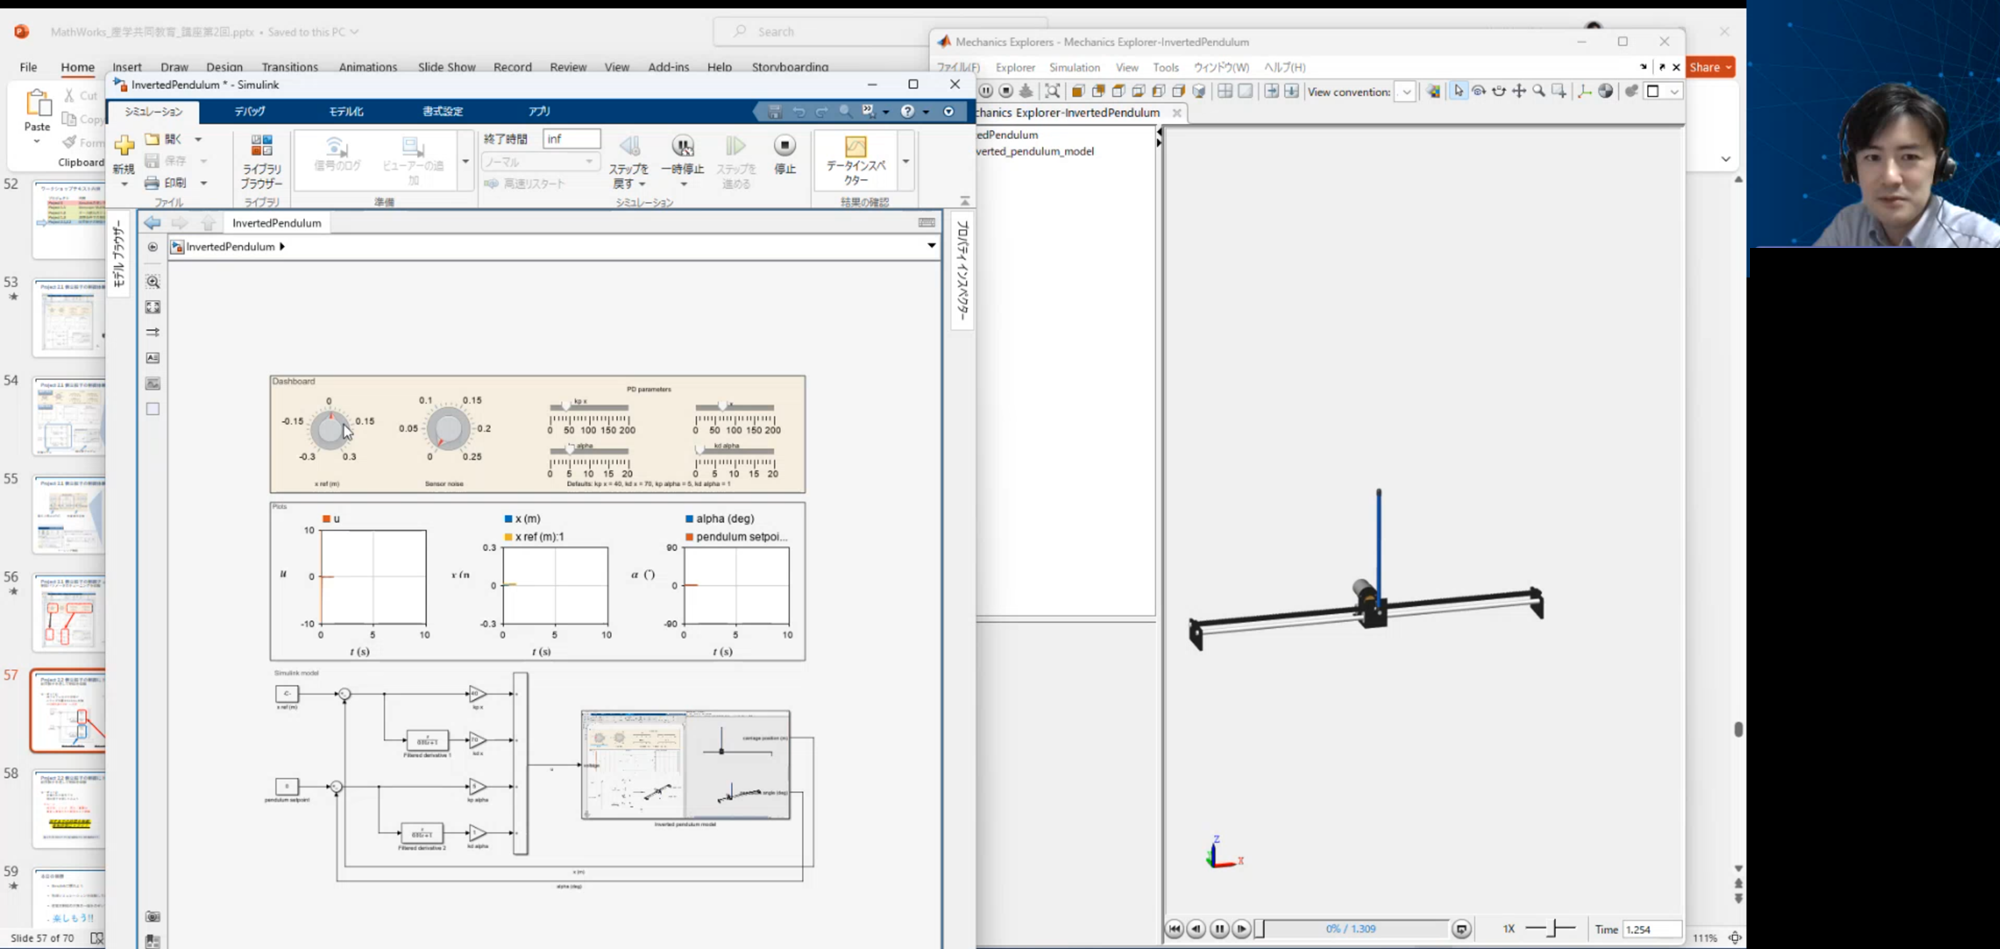Open the Library Browser (ライブラリブラウザー)
The image size is (2000, 949).
click(261, 161)
